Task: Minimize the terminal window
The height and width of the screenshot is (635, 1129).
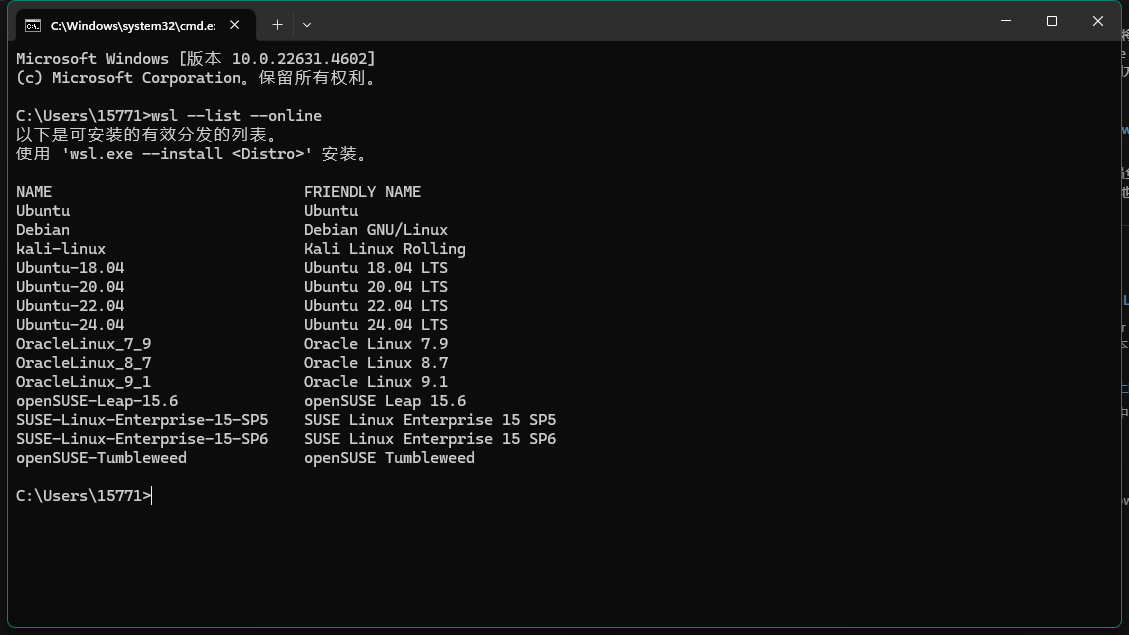Action: (x=1005, y=21)
